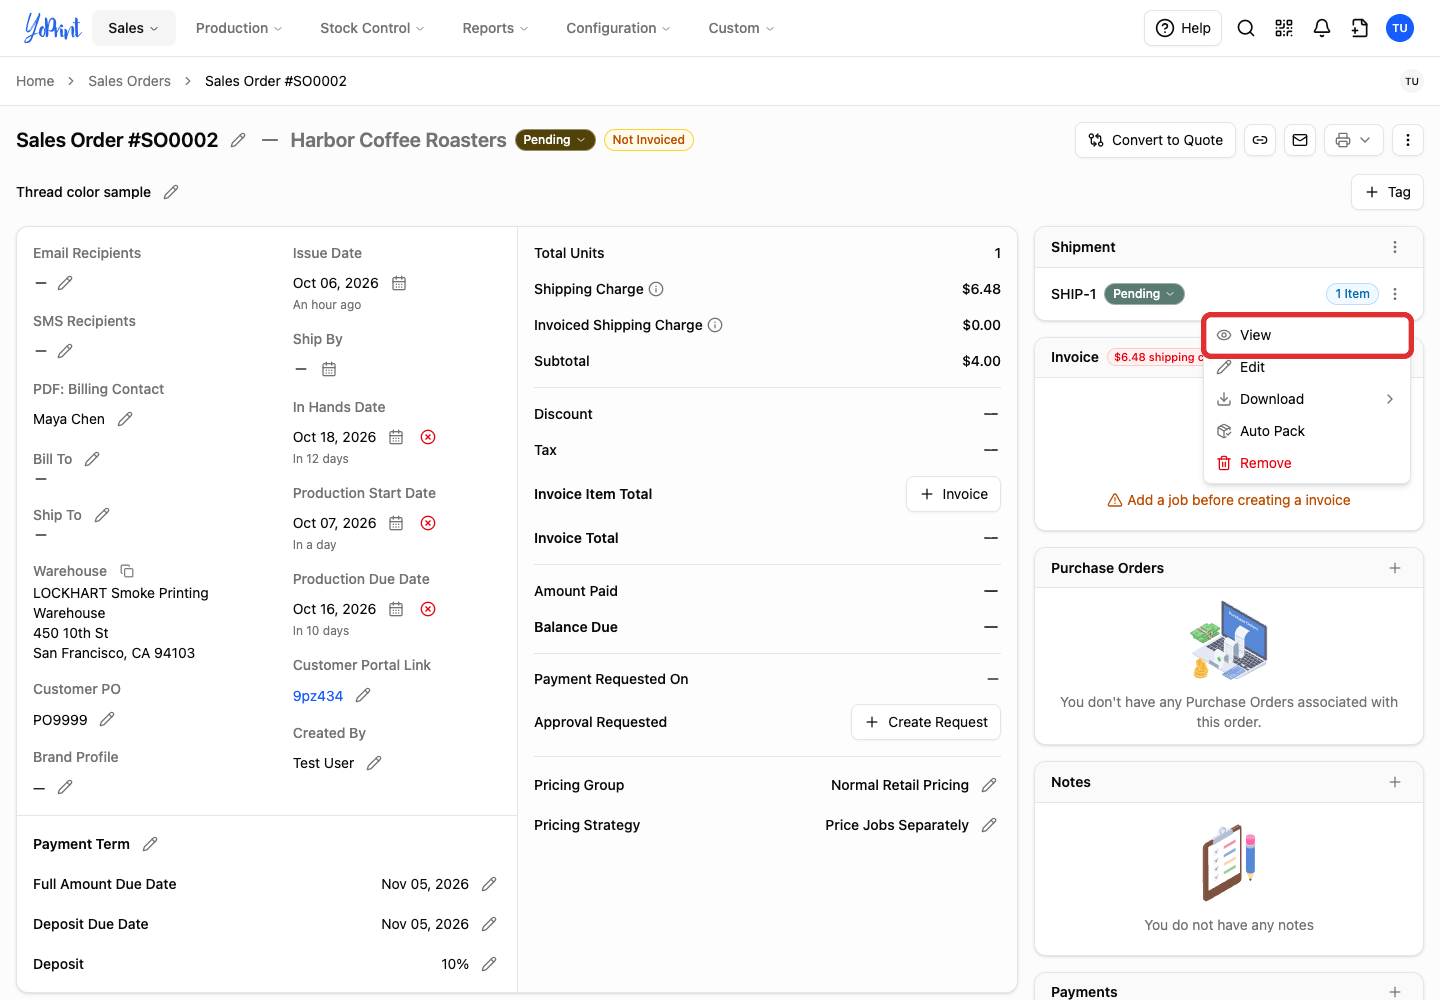Open the TU user avatar menu

(x=1400, y=28)
